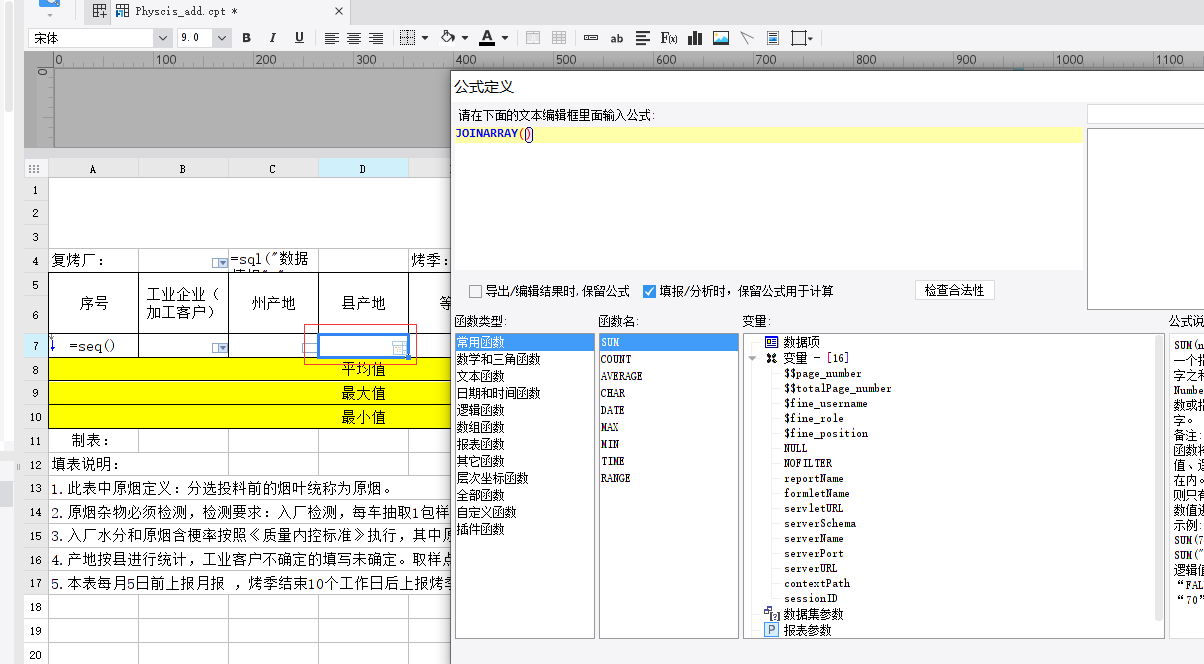Click the formula search field at top right
The height and width of the screenshot is (664, 1204).
1145,114
